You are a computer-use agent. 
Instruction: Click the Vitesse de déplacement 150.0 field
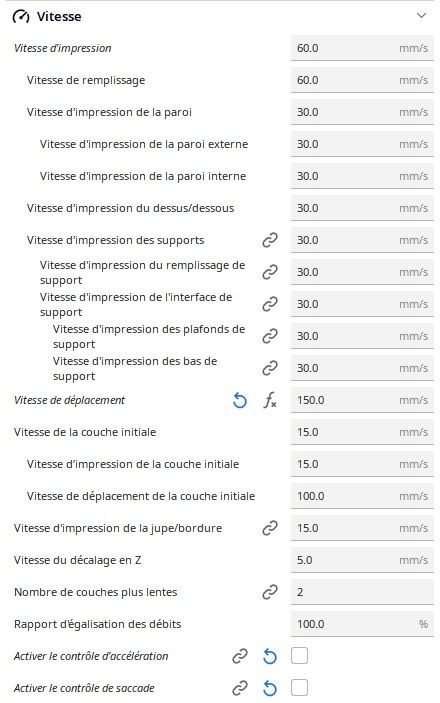(x=362, y=400)
